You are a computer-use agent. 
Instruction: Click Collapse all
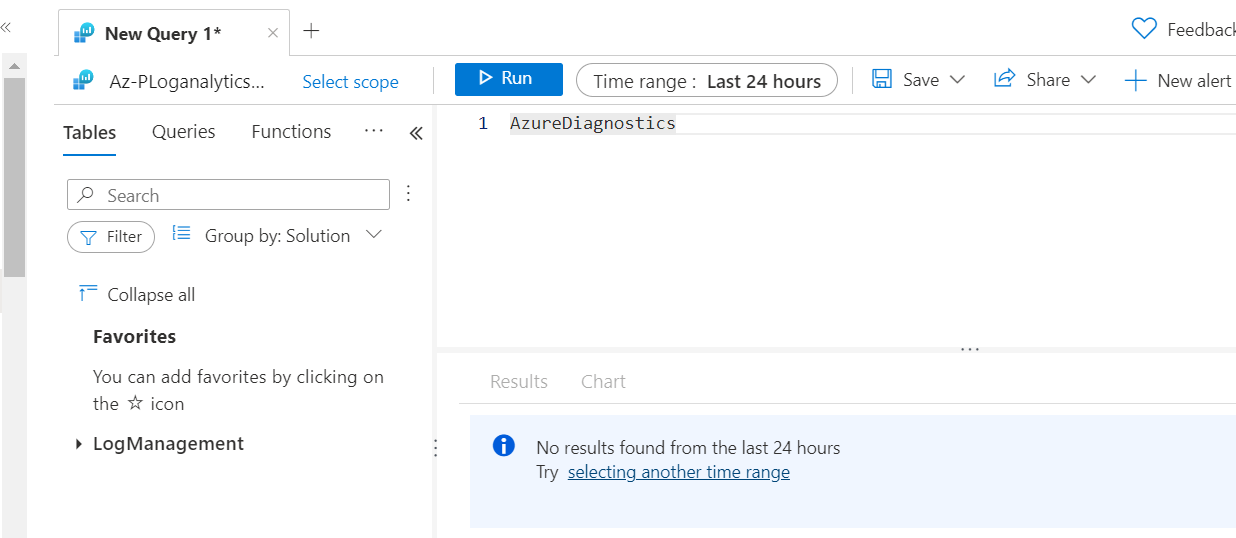tap(137, 294)
